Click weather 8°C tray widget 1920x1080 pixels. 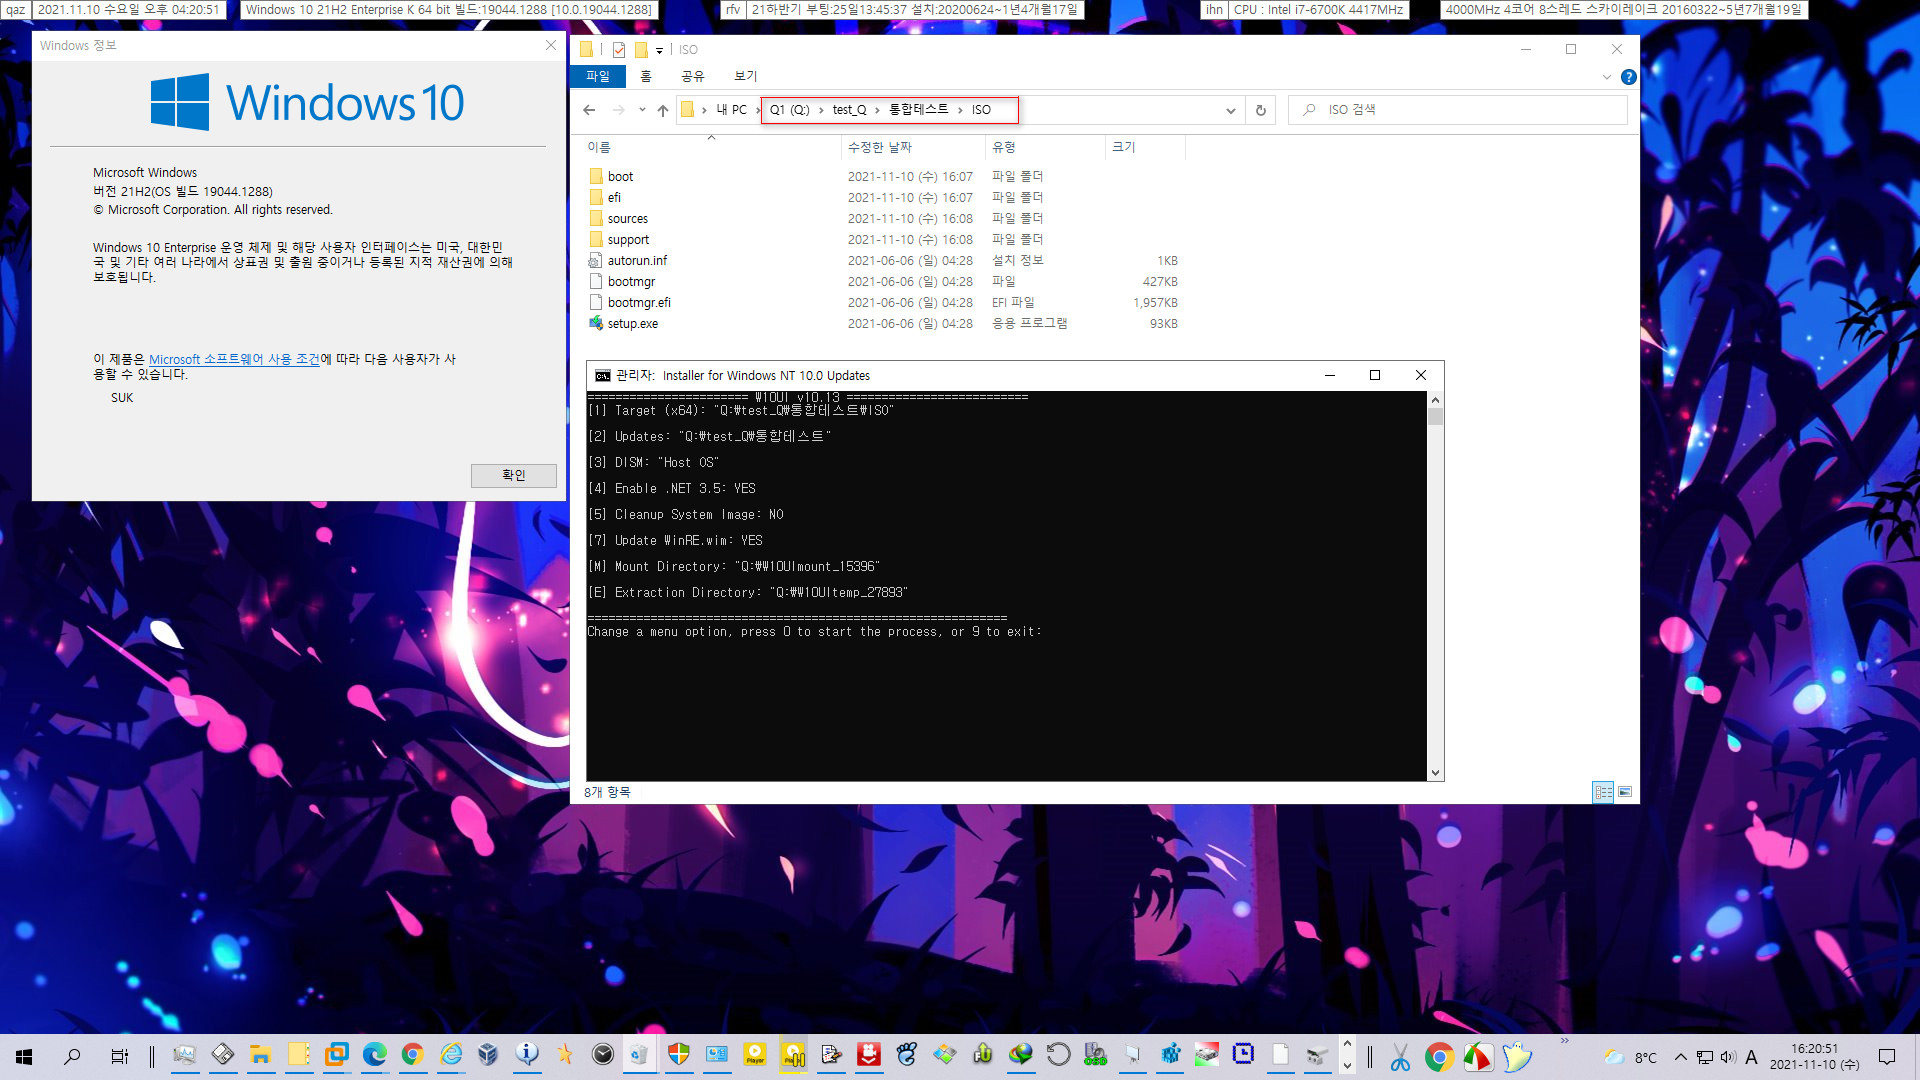coord(1630,1057)
